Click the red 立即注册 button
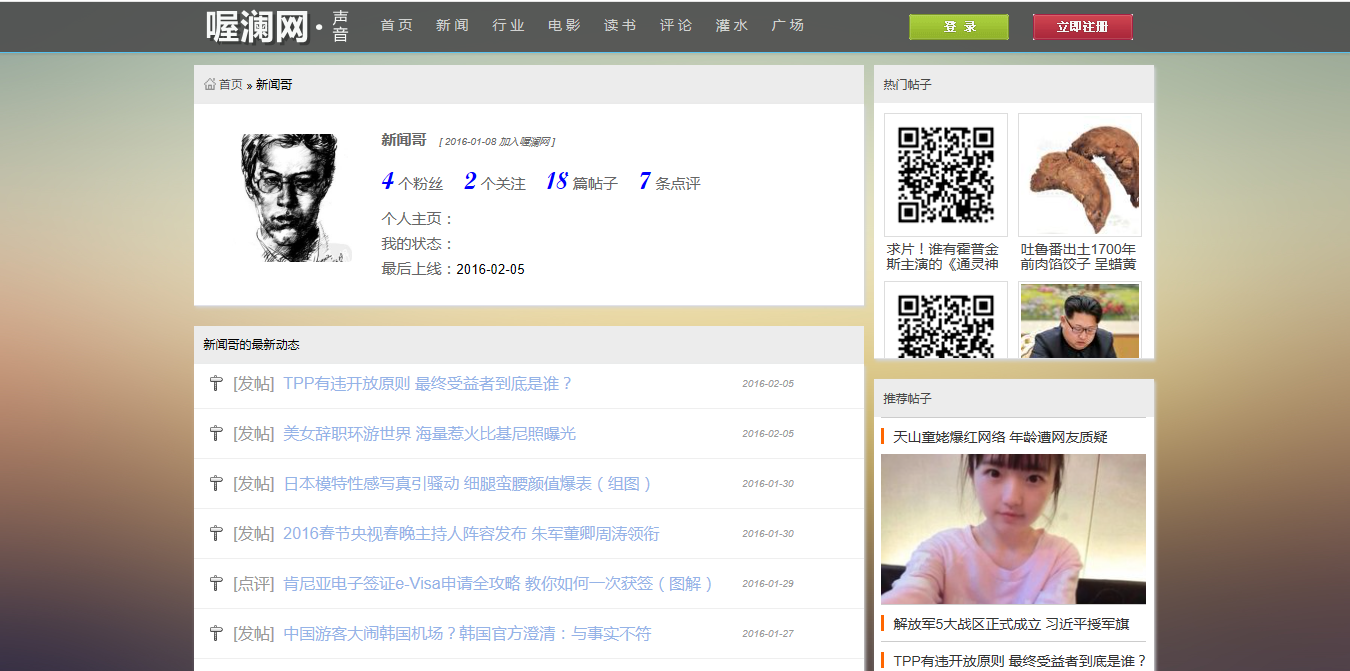The width and height of the screenshot is (1350, 671). click(x=1083, y=27)
